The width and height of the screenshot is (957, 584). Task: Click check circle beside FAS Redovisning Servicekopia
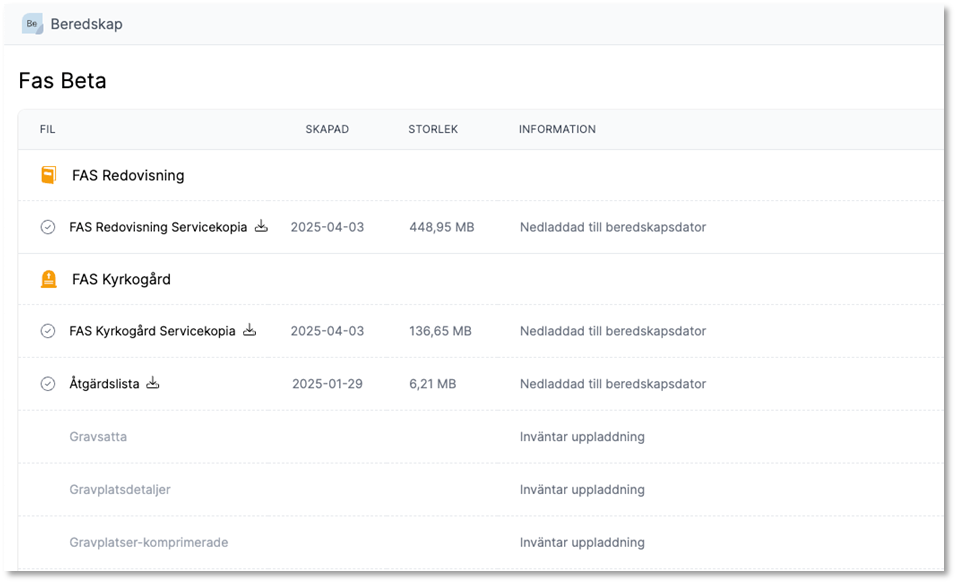(x=48, y=227)
